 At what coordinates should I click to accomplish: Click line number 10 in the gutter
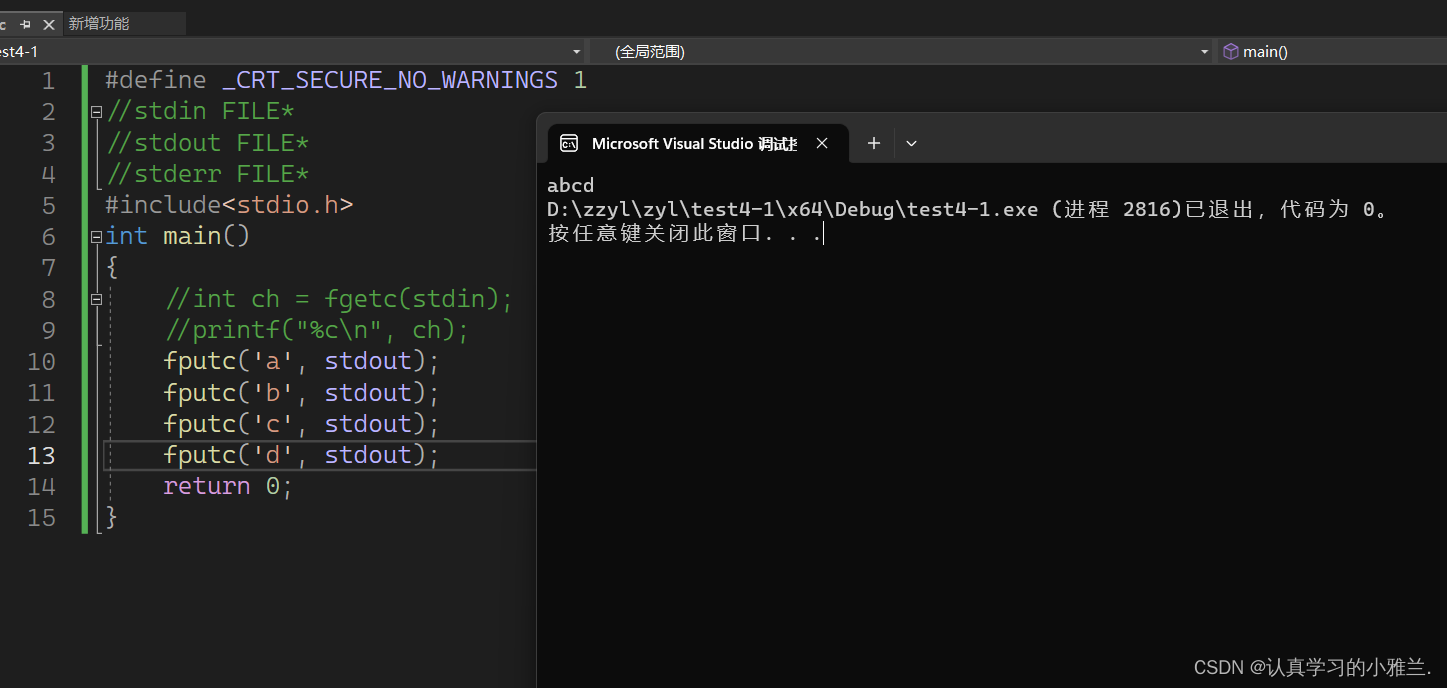(41, 361)
